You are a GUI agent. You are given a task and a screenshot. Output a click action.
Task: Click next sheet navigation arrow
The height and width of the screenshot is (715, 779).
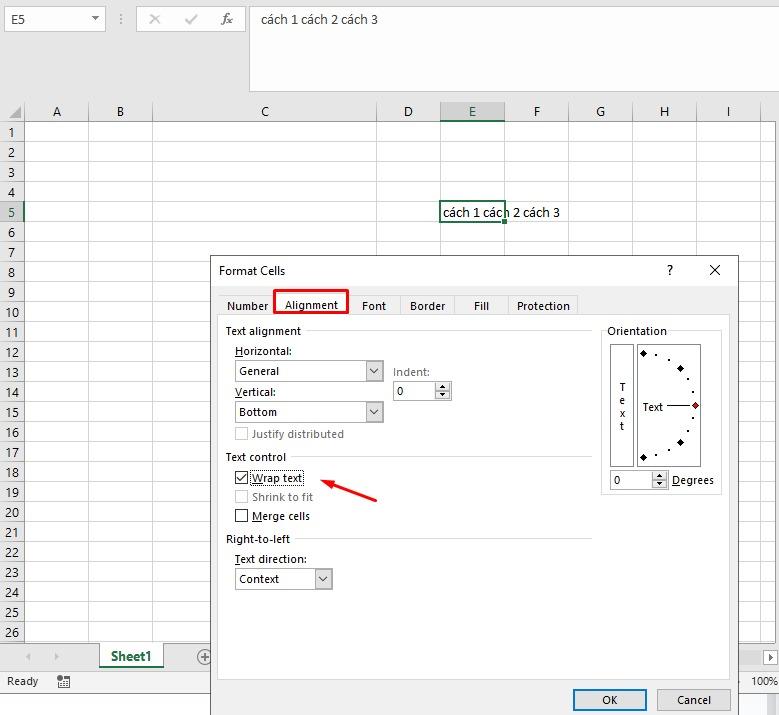56,656
